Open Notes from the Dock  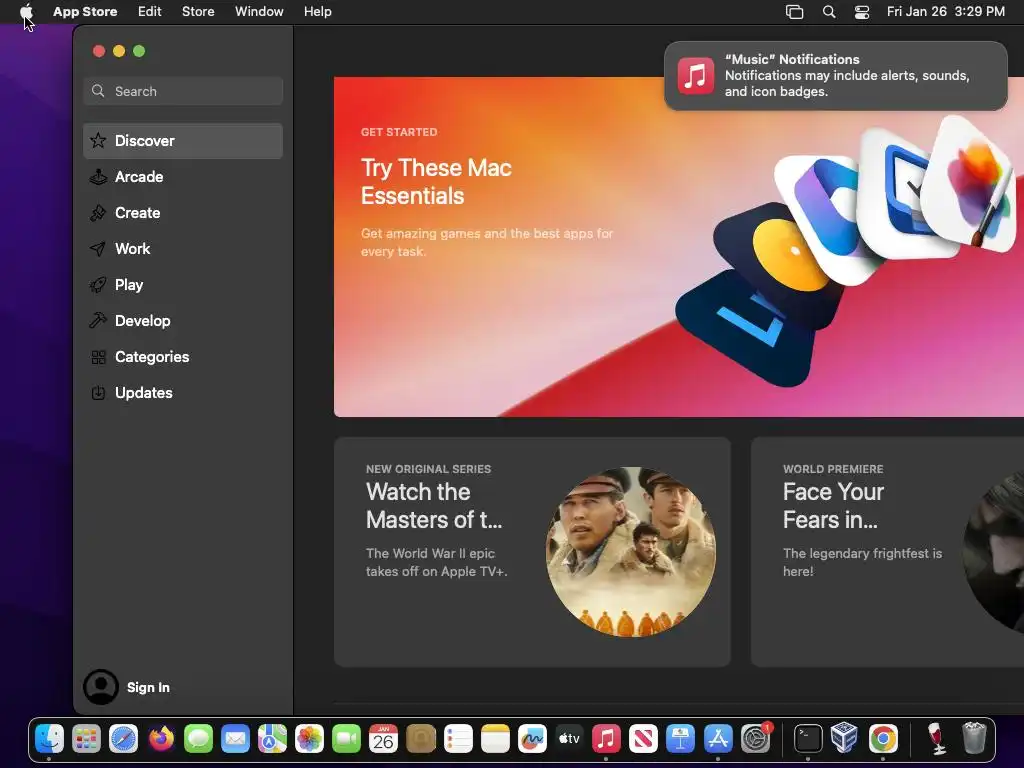pos(495,739)
